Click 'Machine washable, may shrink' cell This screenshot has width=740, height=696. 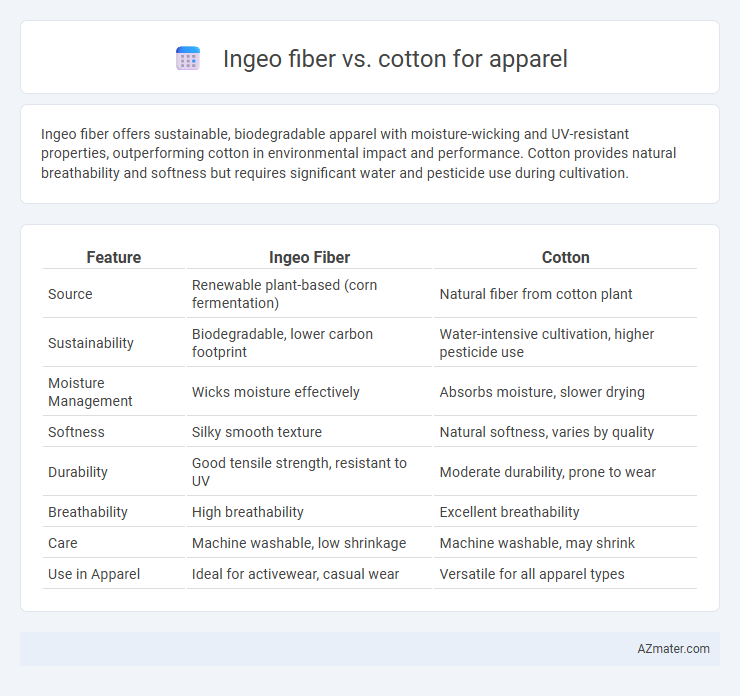click(x=565, y=543)
